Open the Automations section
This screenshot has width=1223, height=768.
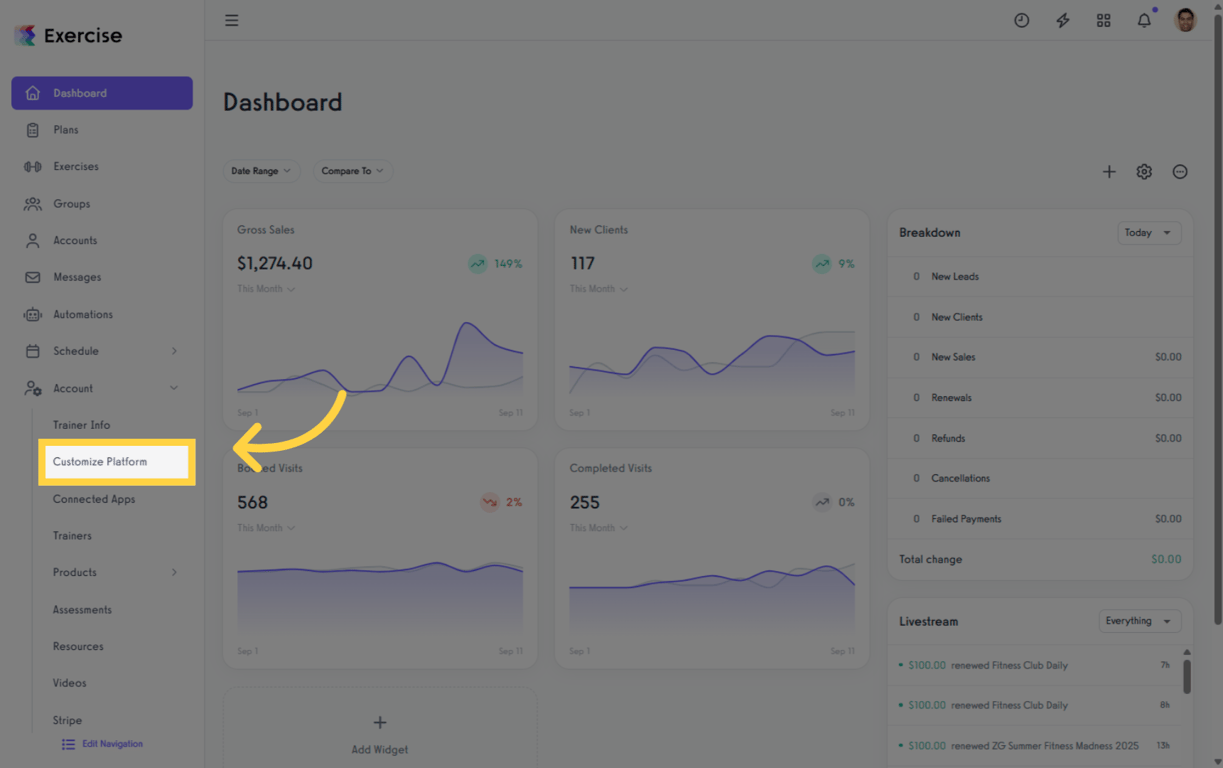click(x=83, y=314)
